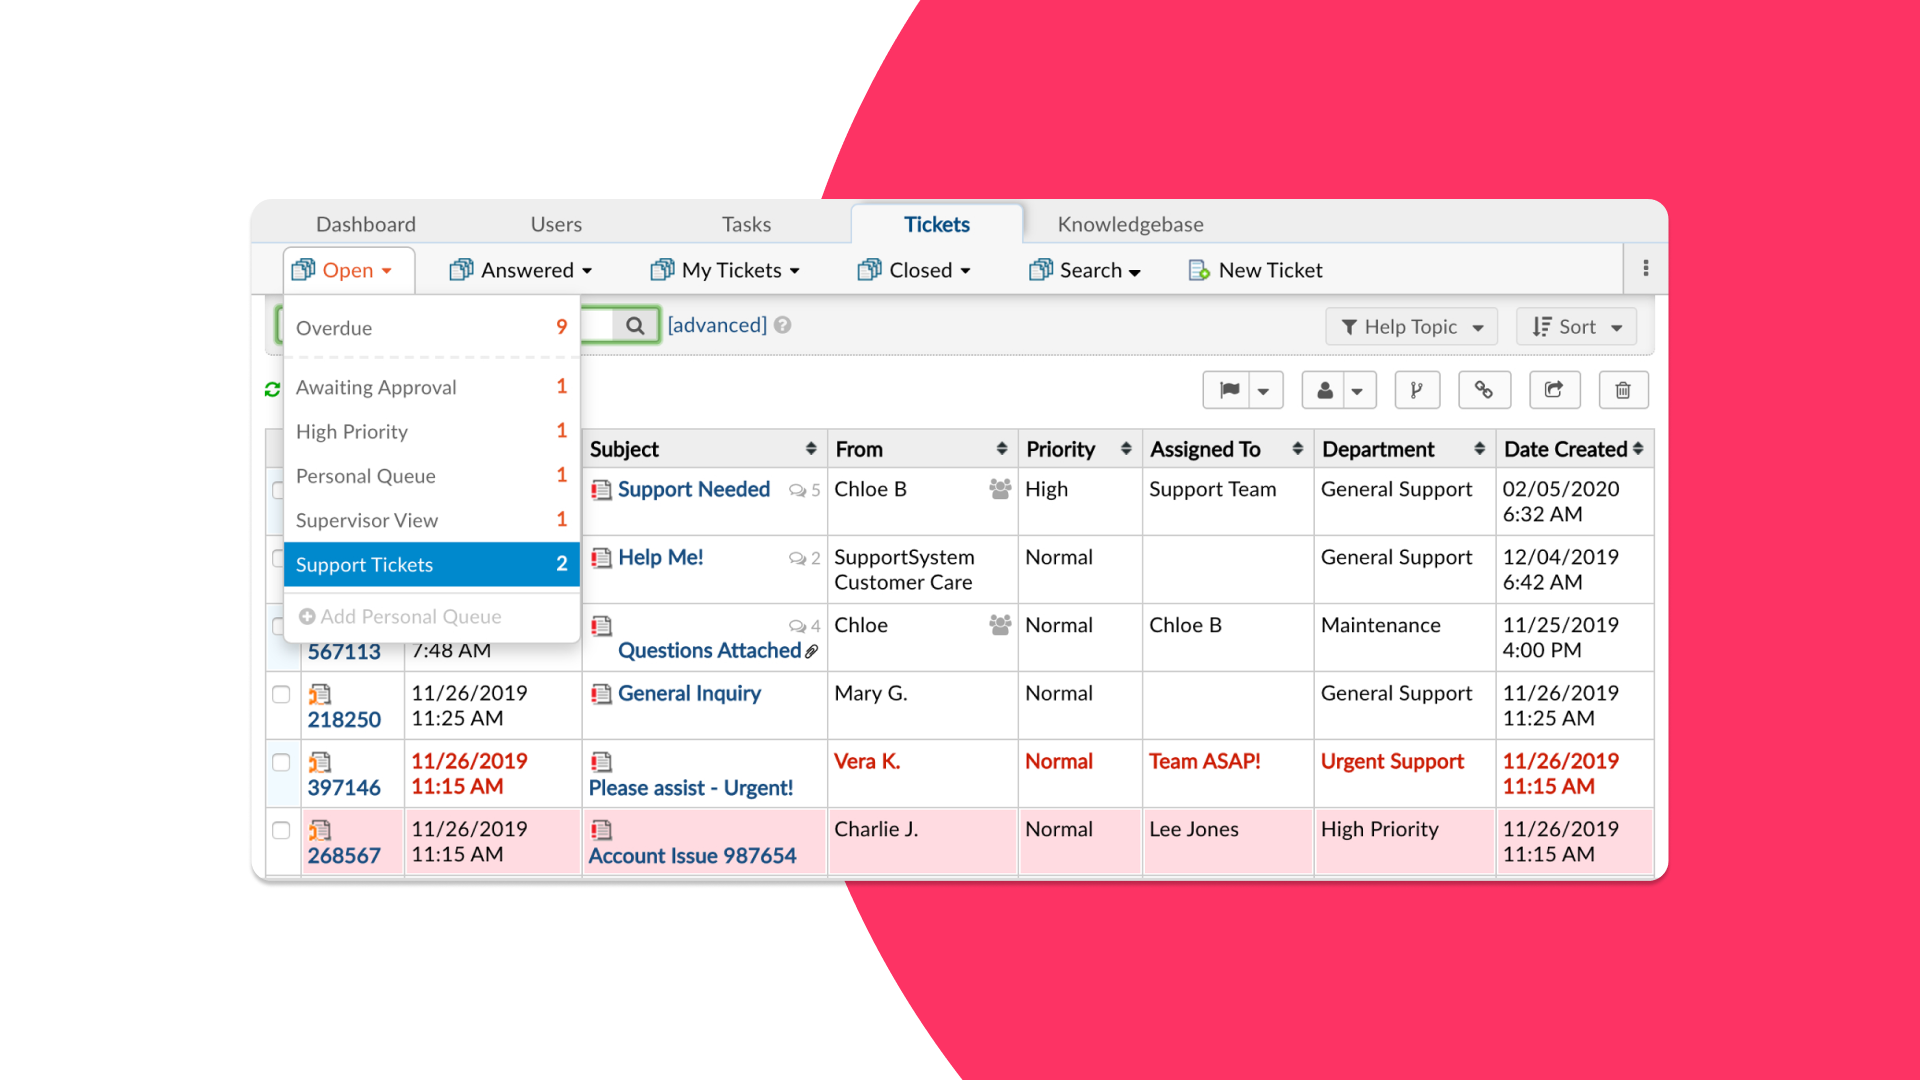
Task: Click the trash delete icon button
Action: [1623, 390]
